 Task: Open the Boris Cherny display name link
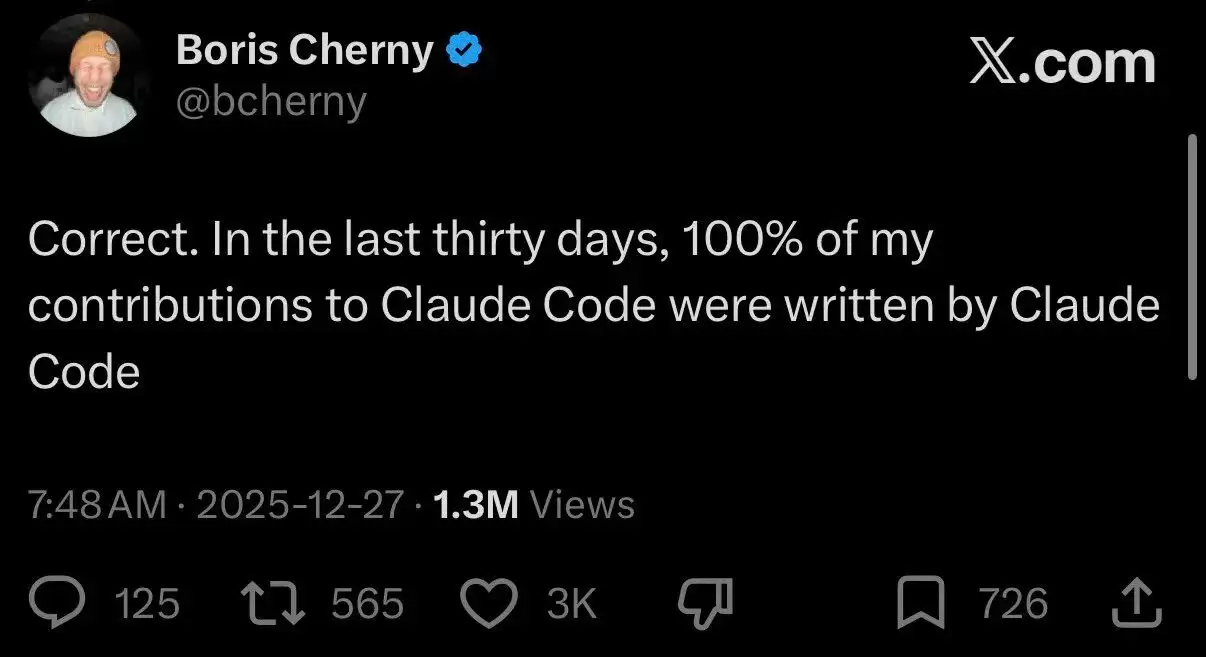tap(305, 51)
